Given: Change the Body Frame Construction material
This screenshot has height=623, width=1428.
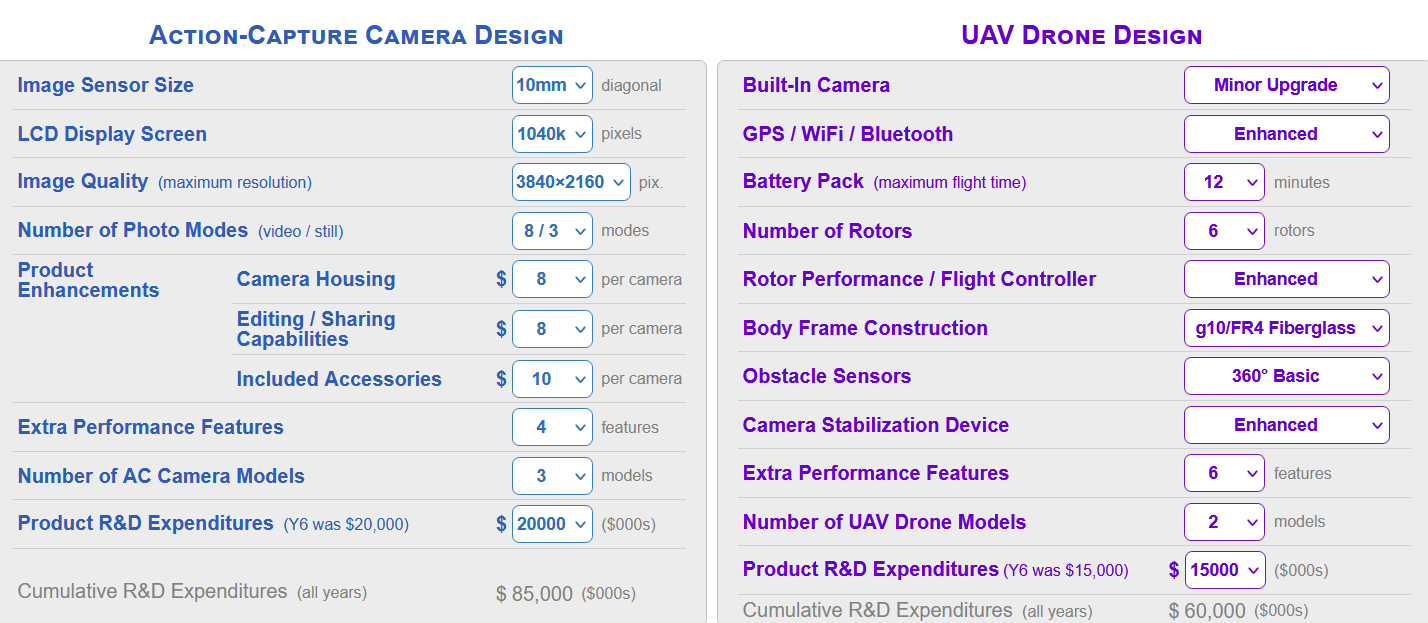Looking at the screenshot, I should click(x=1286, y=328).
